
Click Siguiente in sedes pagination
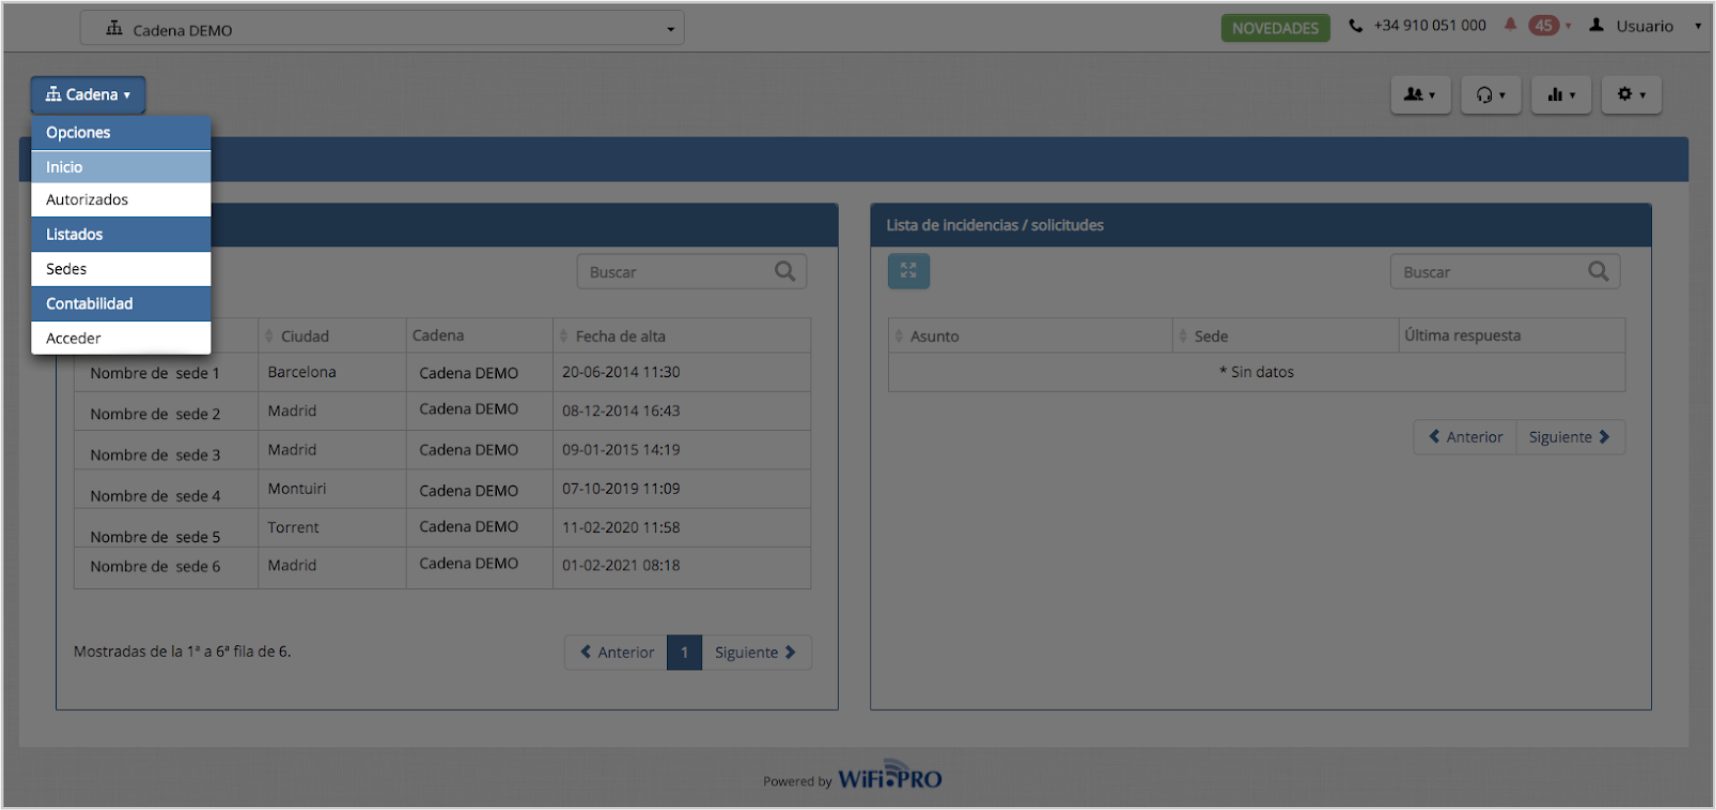(756, 652)
